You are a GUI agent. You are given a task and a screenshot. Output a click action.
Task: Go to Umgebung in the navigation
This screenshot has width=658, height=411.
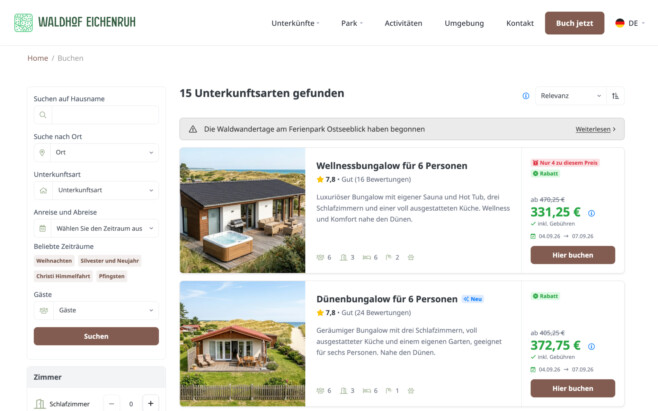(464, 23)
